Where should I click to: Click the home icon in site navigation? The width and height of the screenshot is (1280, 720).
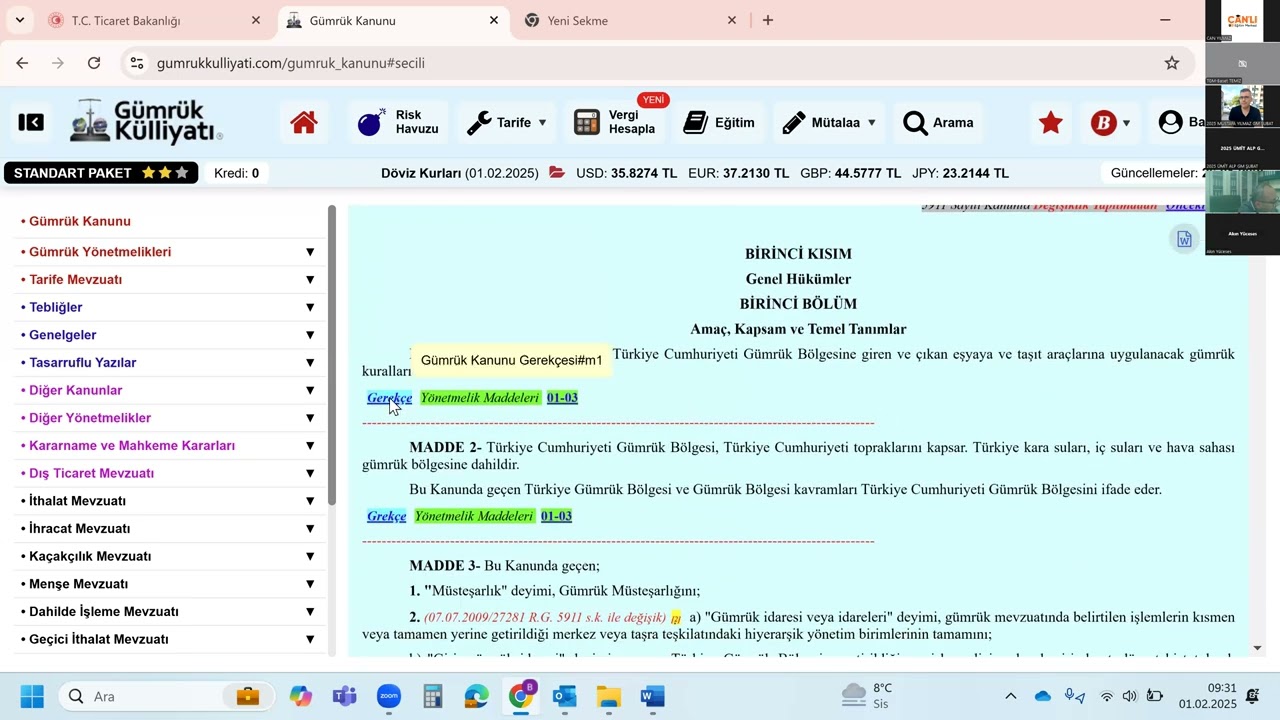pyautogui.click(x=304, y=123)
